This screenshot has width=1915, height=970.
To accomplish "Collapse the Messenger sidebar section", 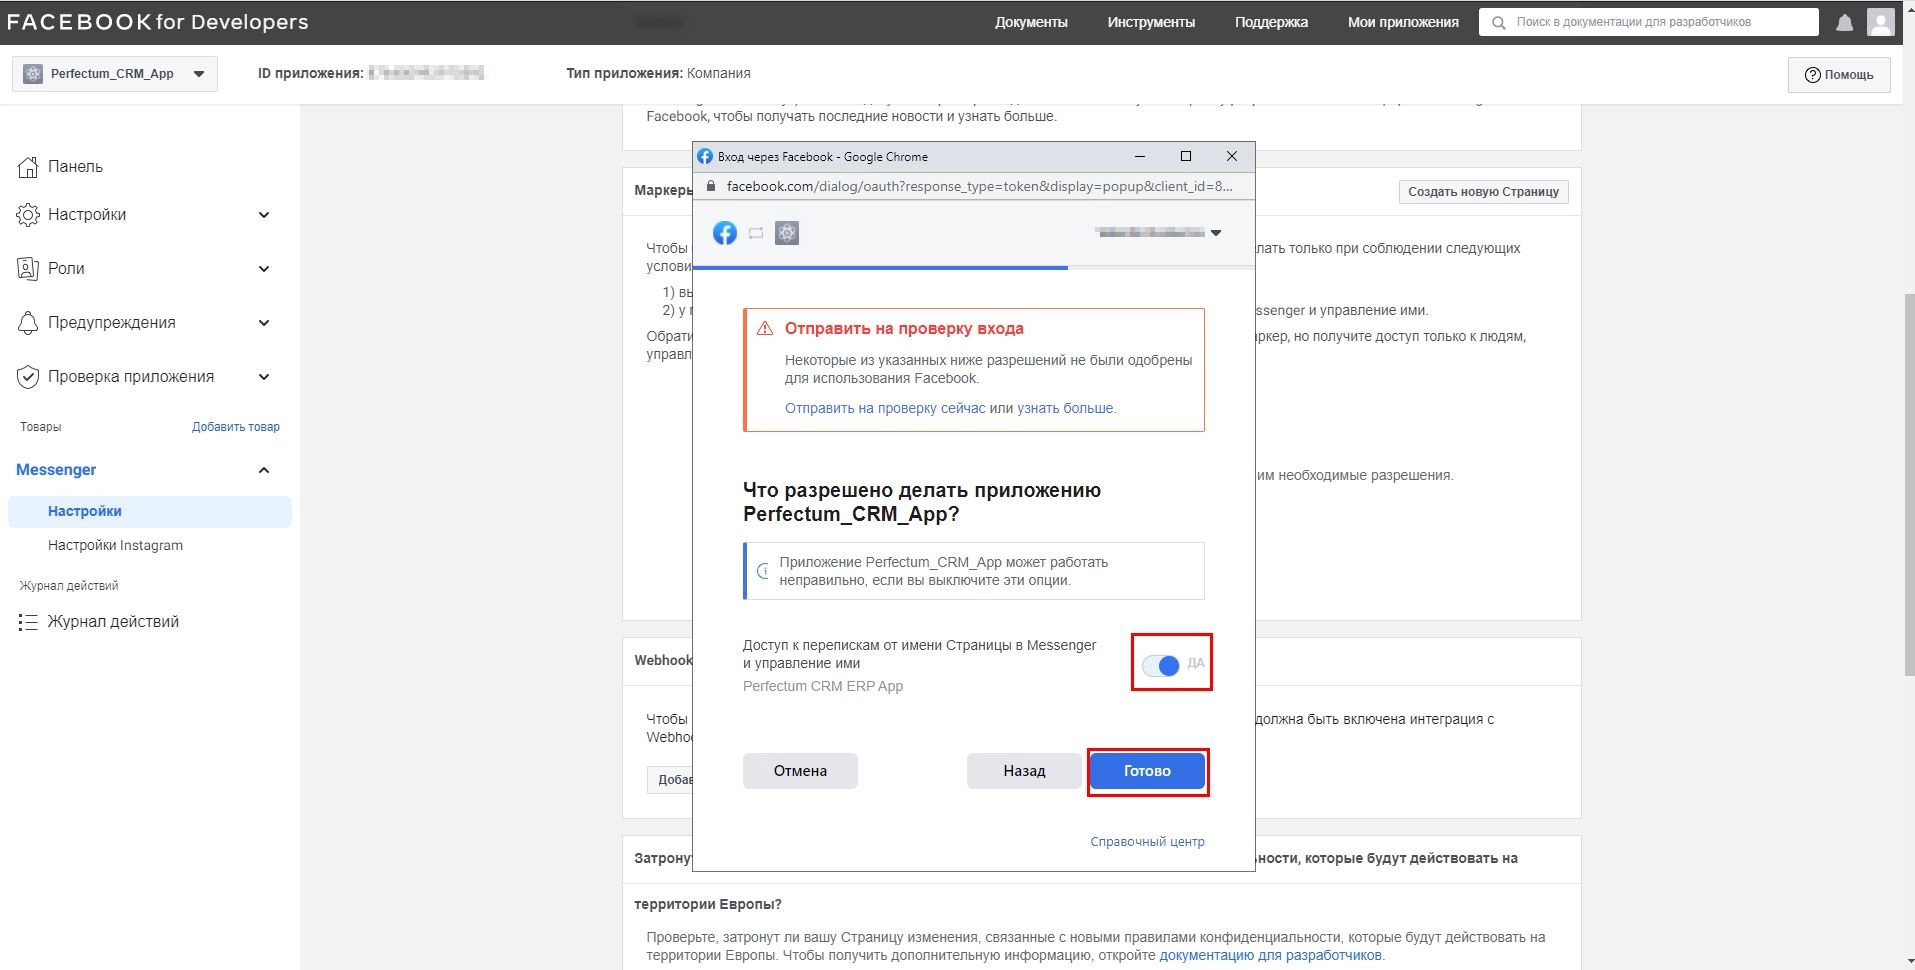I will click(264, 470).
